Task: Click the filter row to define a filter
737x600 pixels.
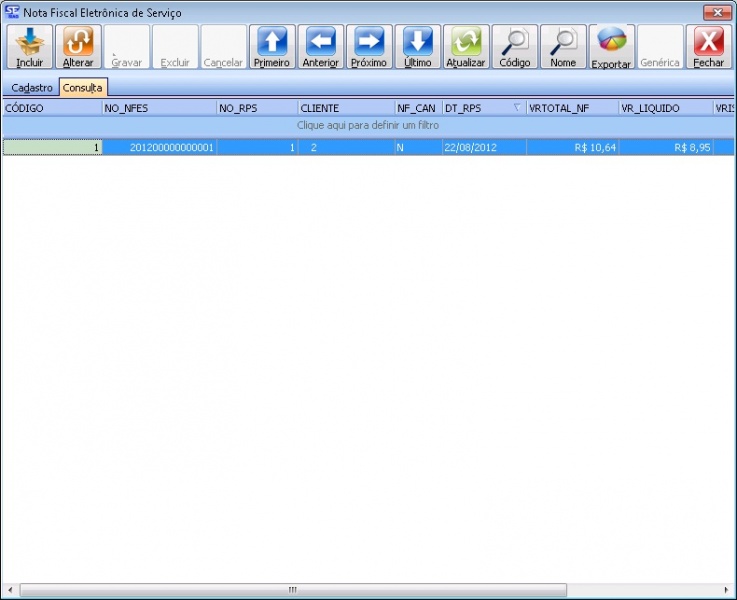Action: [368, 126]
